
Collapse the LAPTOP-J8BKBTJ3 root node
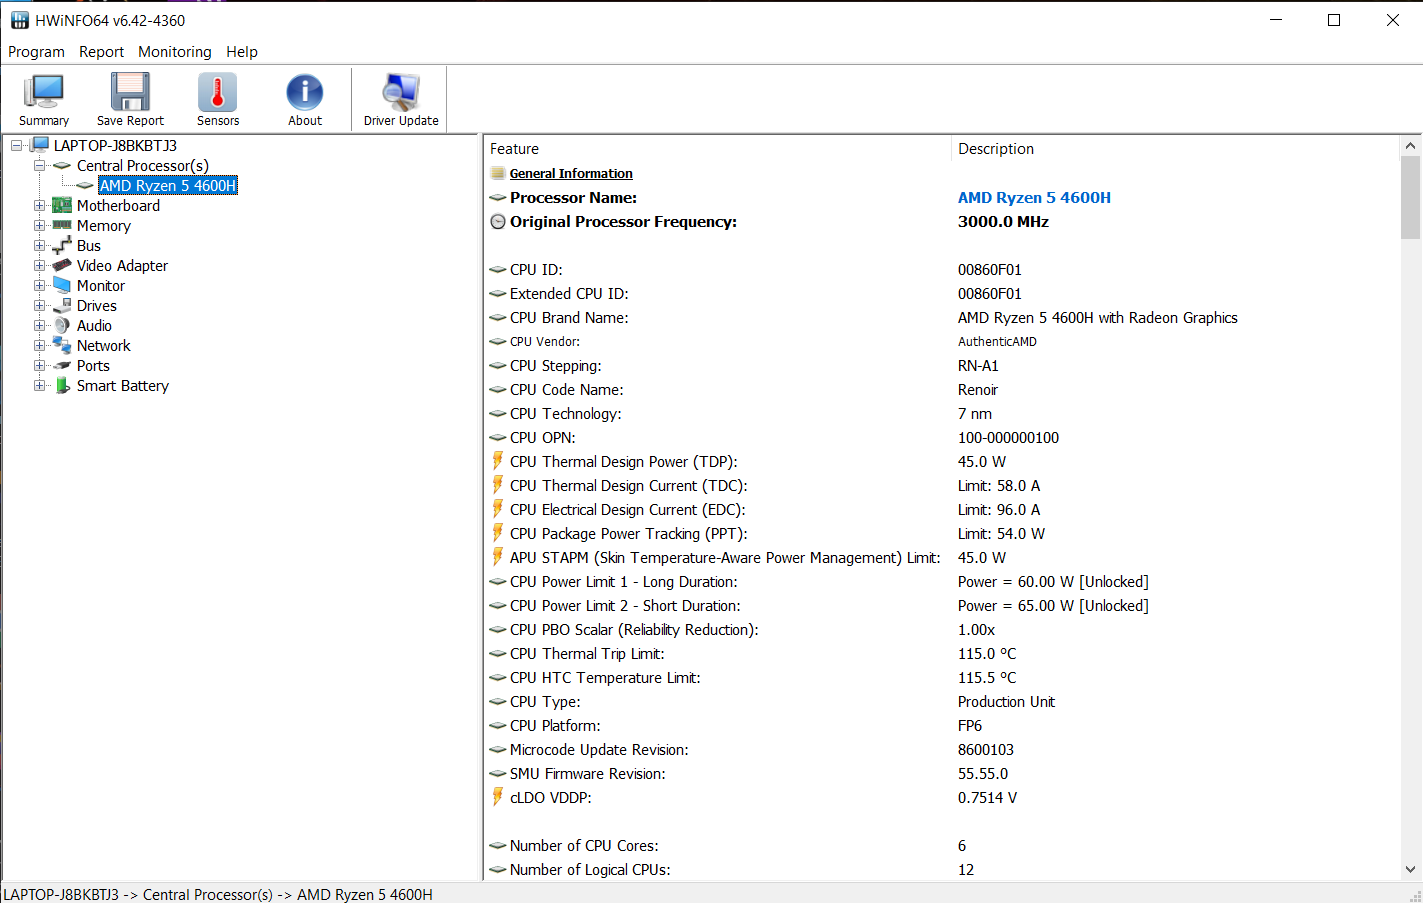[x=16, y=145]
